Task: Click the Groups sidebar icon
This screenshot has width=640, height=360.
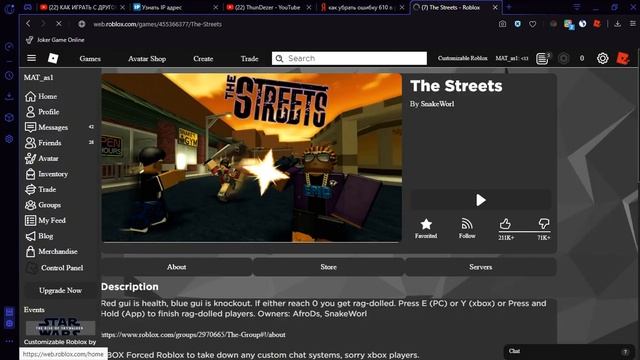Action: tap(30, 205)
